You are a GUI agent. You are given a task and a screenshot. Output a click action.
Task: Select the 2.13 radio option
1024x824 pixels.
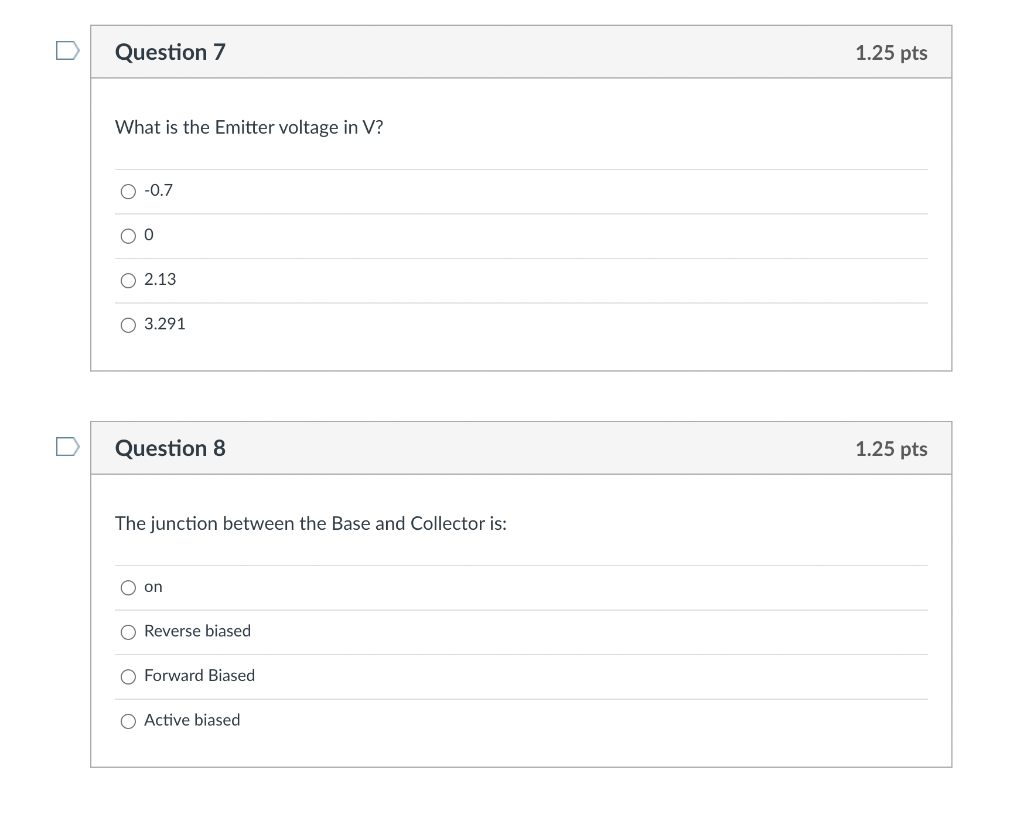(128, 280)
